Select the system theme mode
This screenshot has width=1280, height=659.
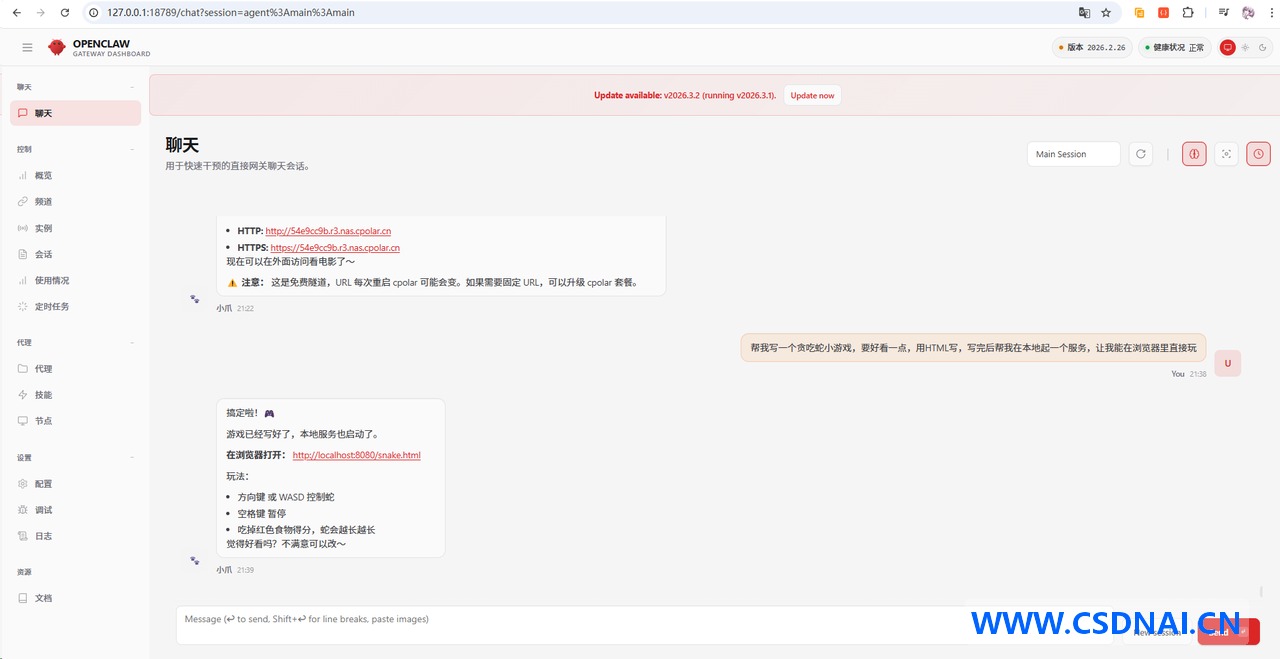coord(1228,47)
